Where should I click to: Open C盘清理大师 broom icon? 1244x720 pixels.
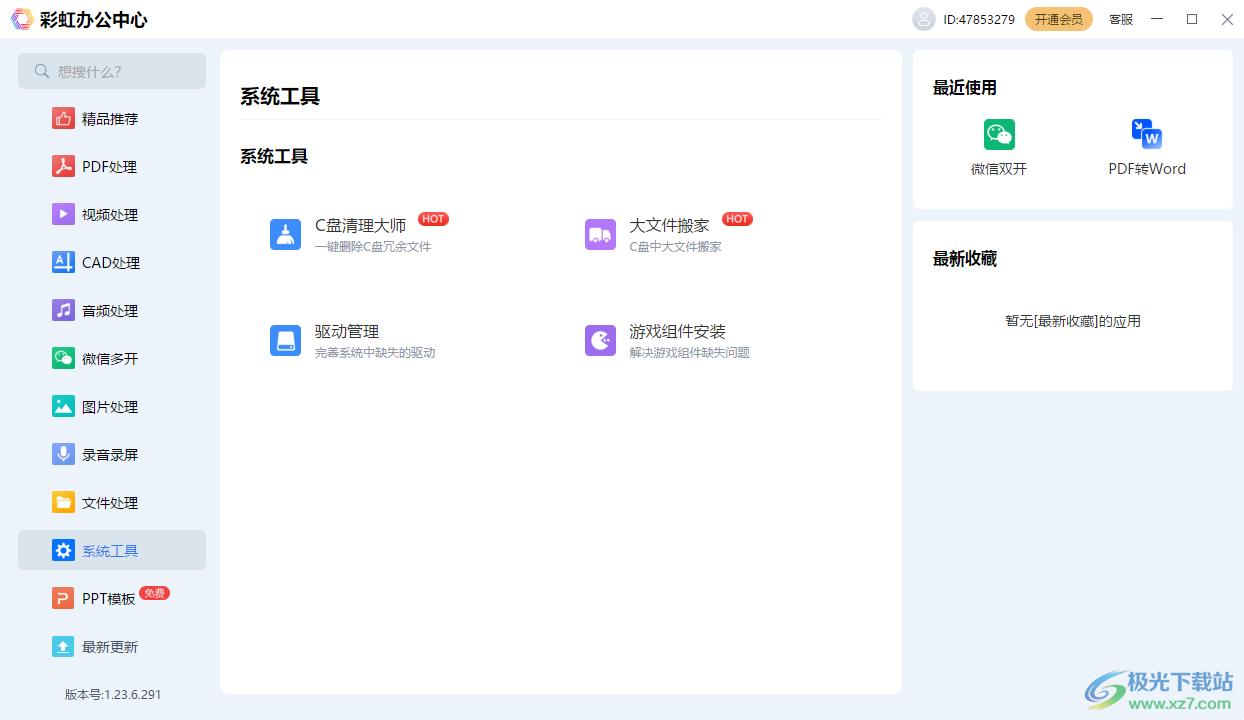(285, 235)
